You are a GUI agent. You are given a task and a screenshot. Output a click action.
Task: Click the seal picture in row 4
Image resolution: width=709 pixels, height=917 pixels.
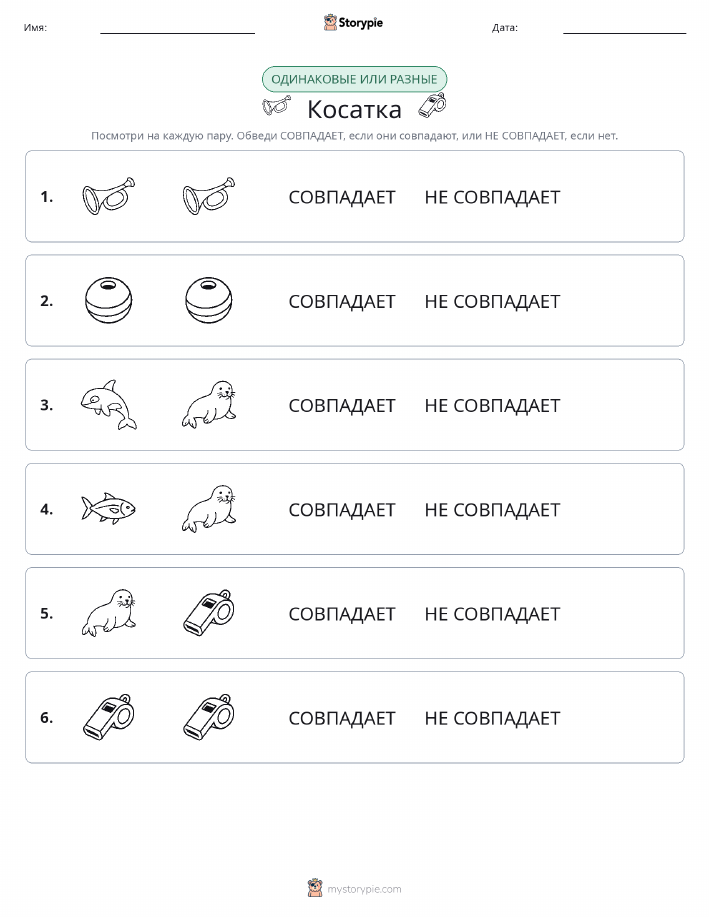click(209, 508)
